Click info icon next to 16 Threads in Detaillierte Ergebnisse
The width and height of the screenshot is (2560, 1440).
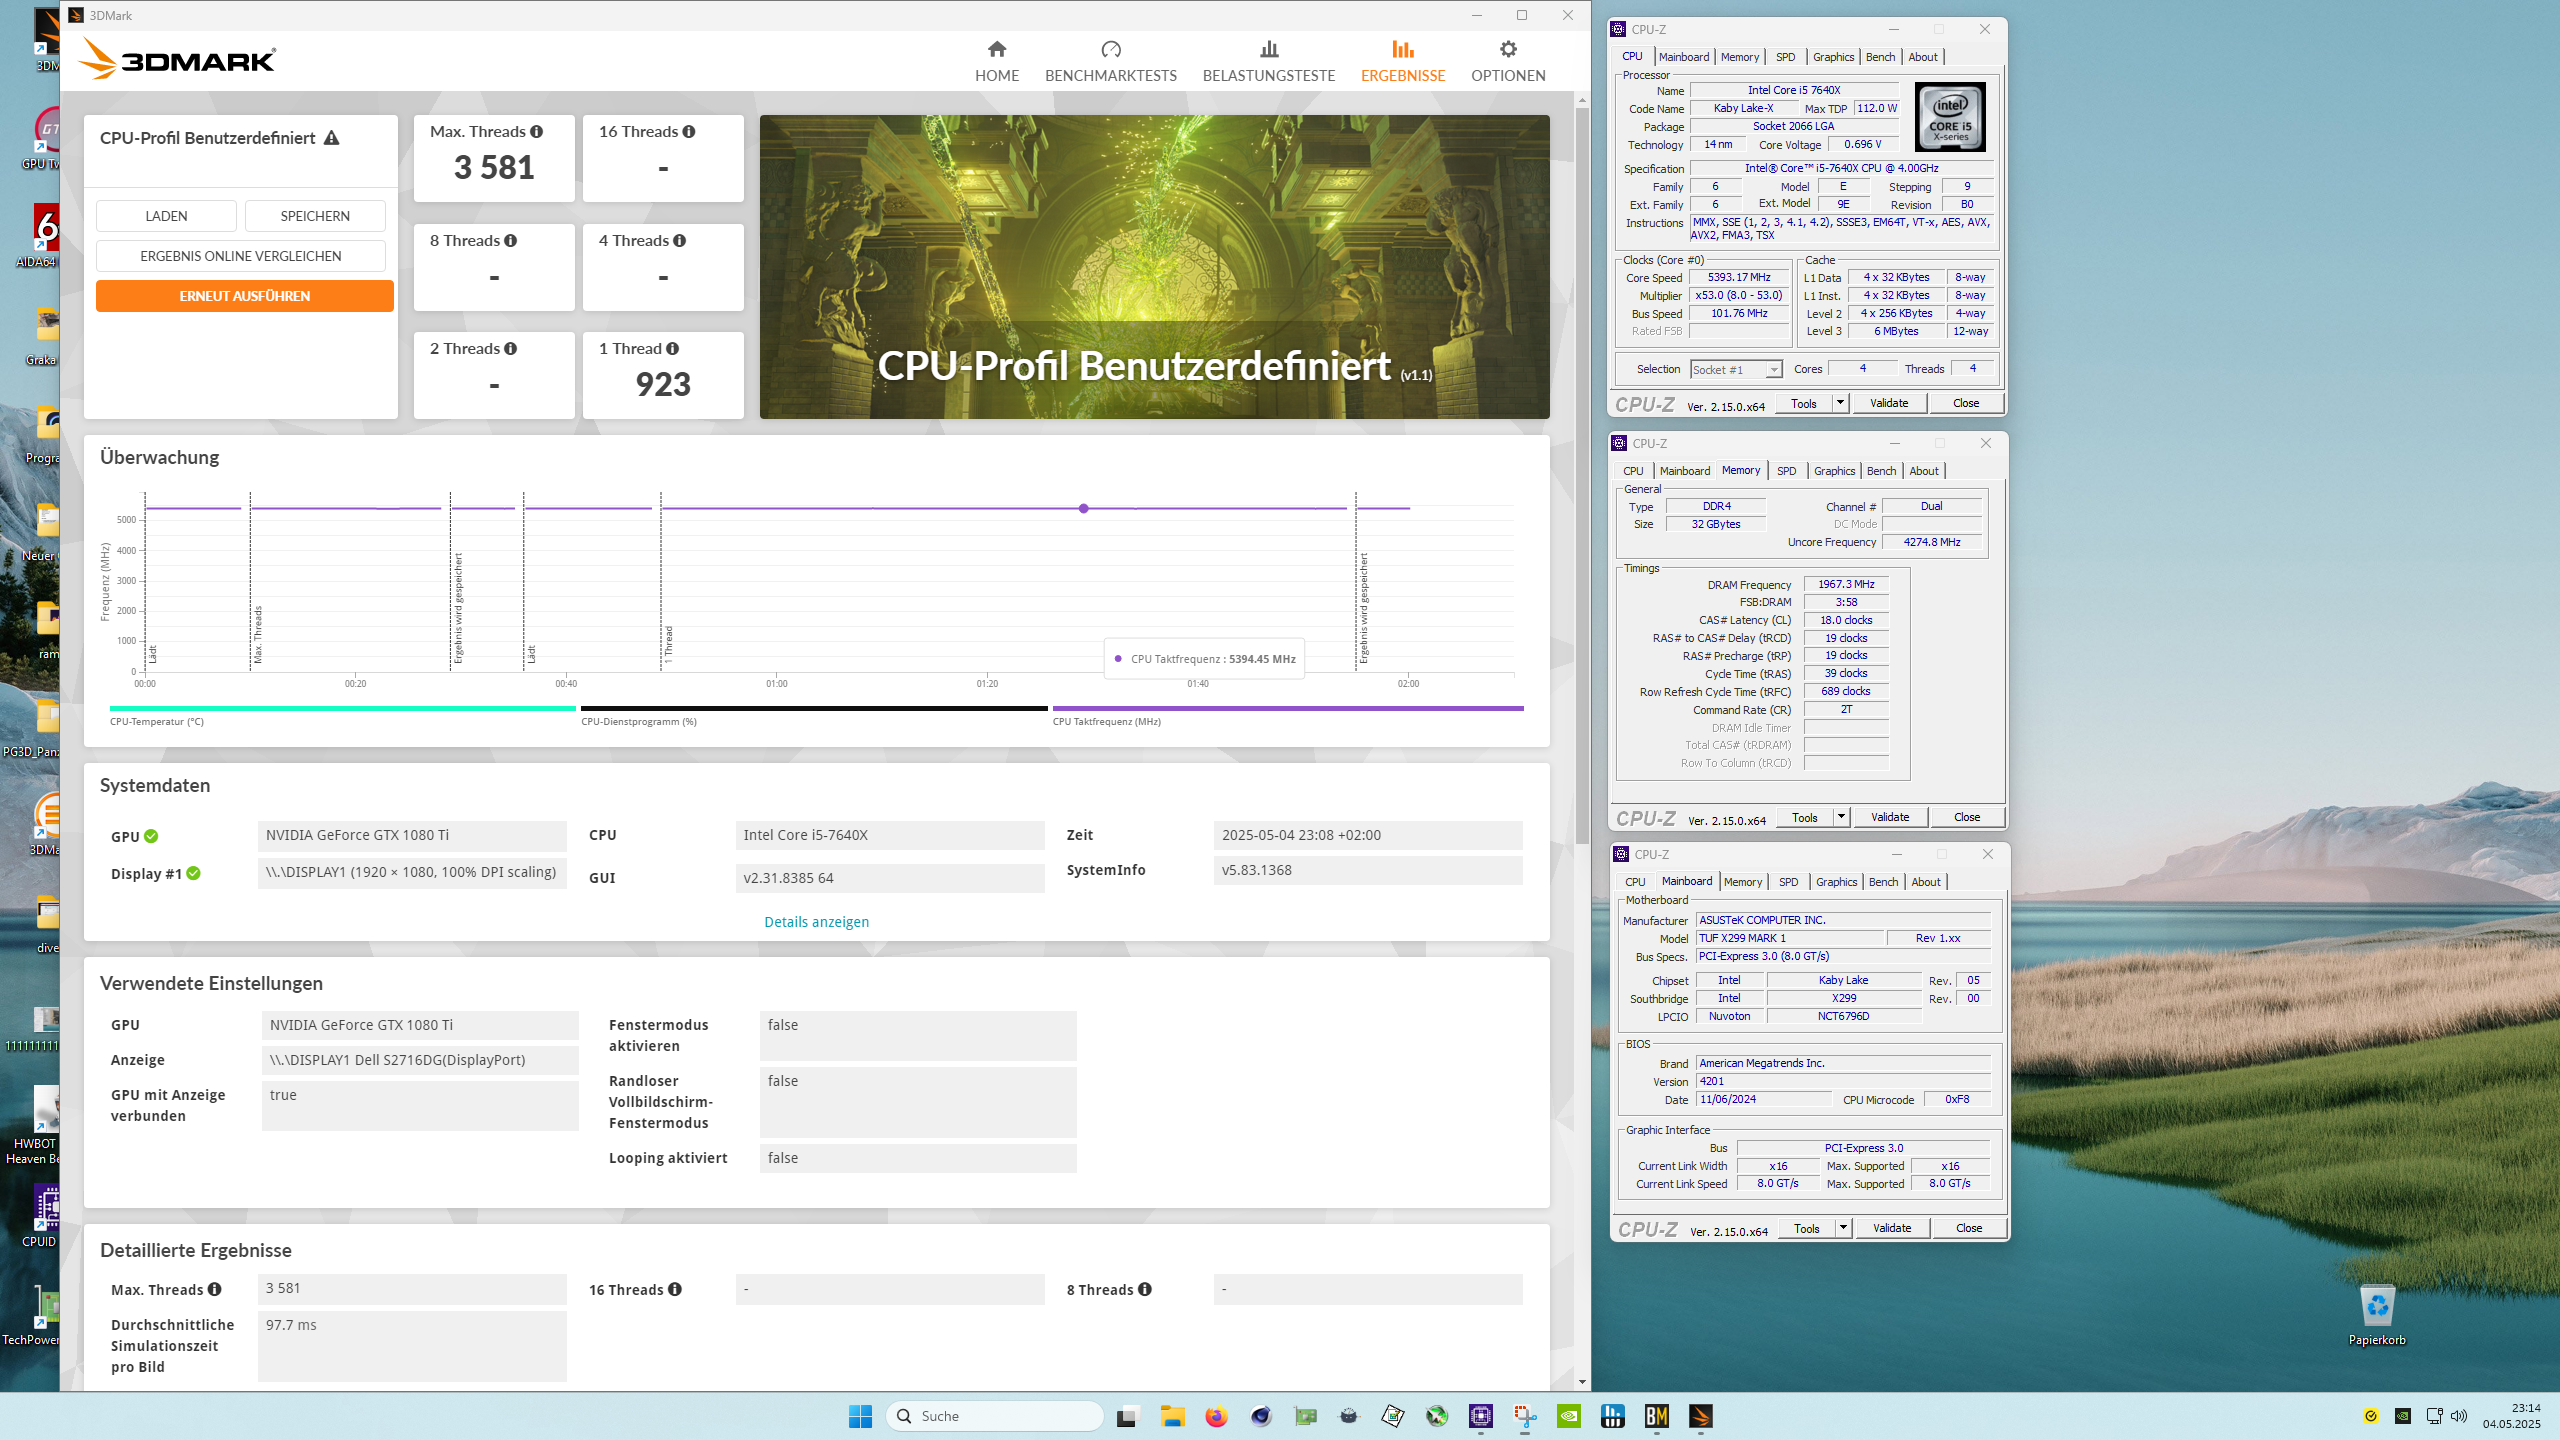(675, 1289)
